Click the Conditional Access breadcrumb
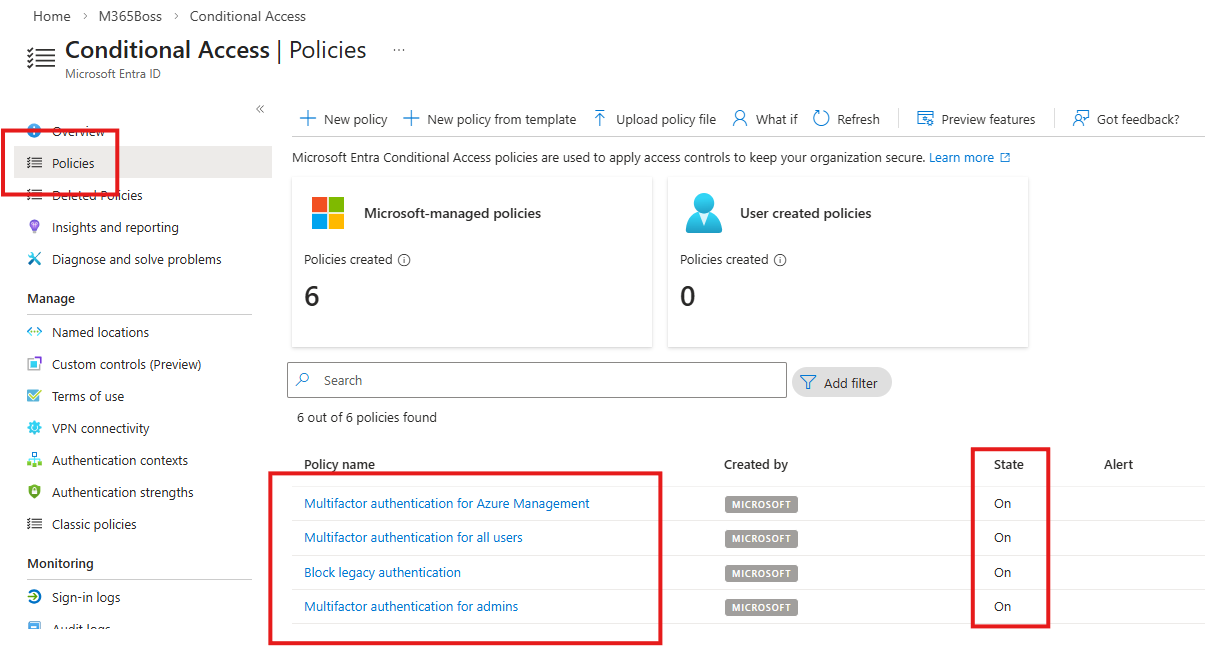 click(248, 16)
